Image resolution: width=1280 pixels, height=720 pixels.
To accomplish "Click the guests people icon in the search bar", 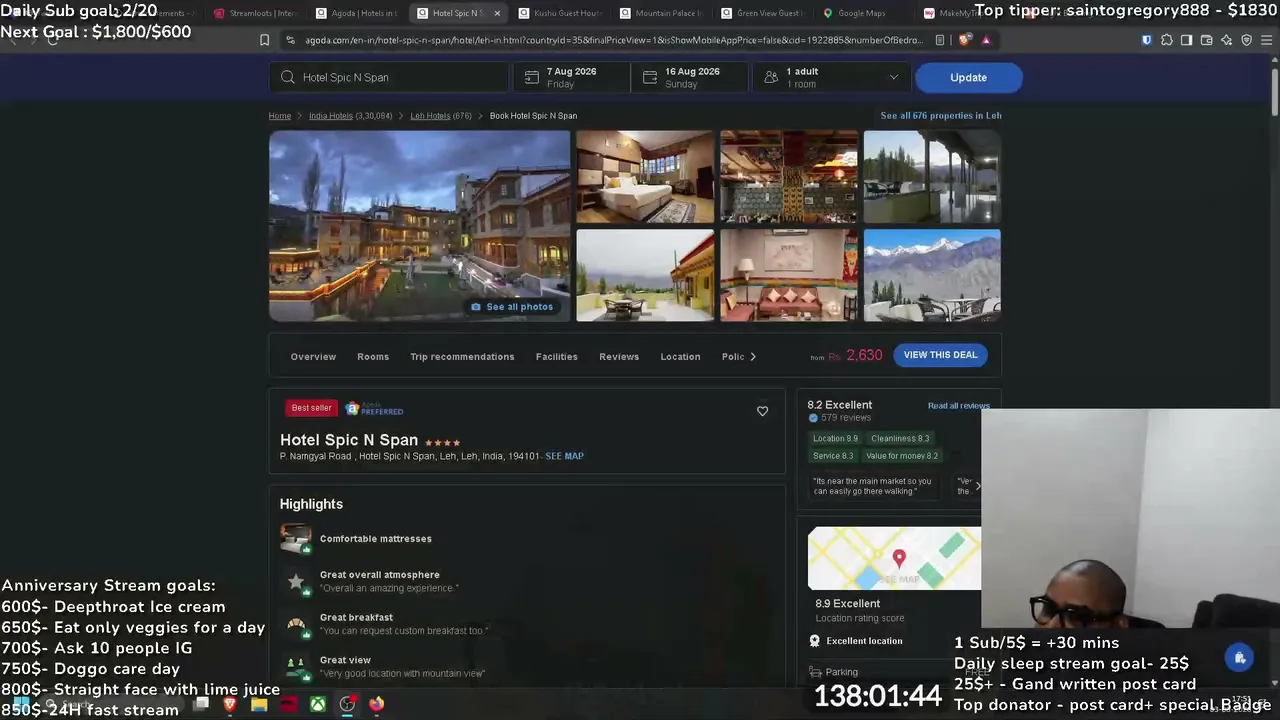I will pyautogui.click(x=771, y=77).
